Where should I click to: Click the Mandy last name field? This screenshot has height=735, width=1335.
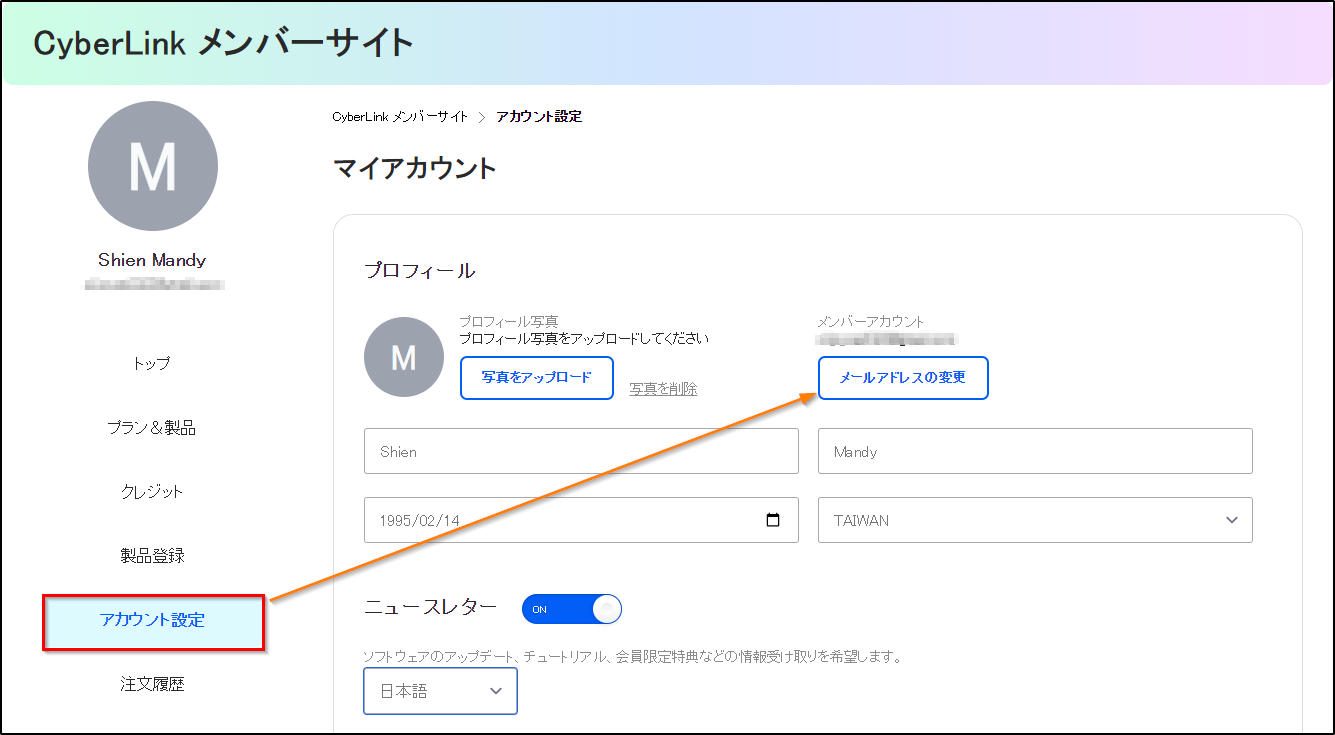click(x=1035, y=451)
